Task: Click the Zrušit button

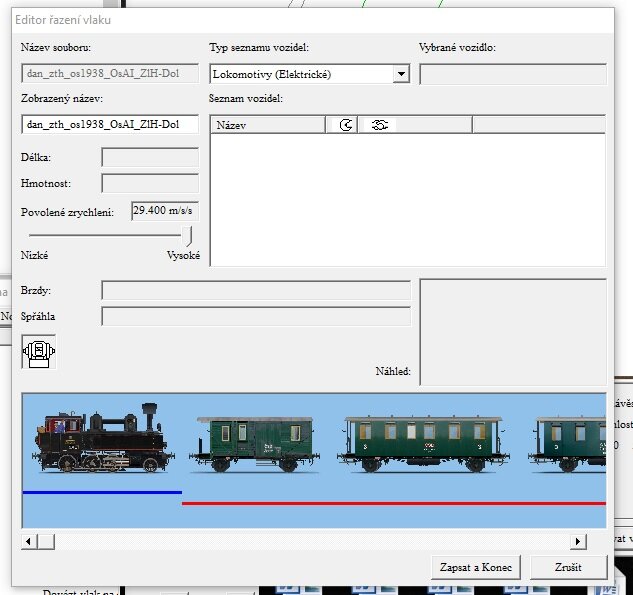Action: point(569,567)
